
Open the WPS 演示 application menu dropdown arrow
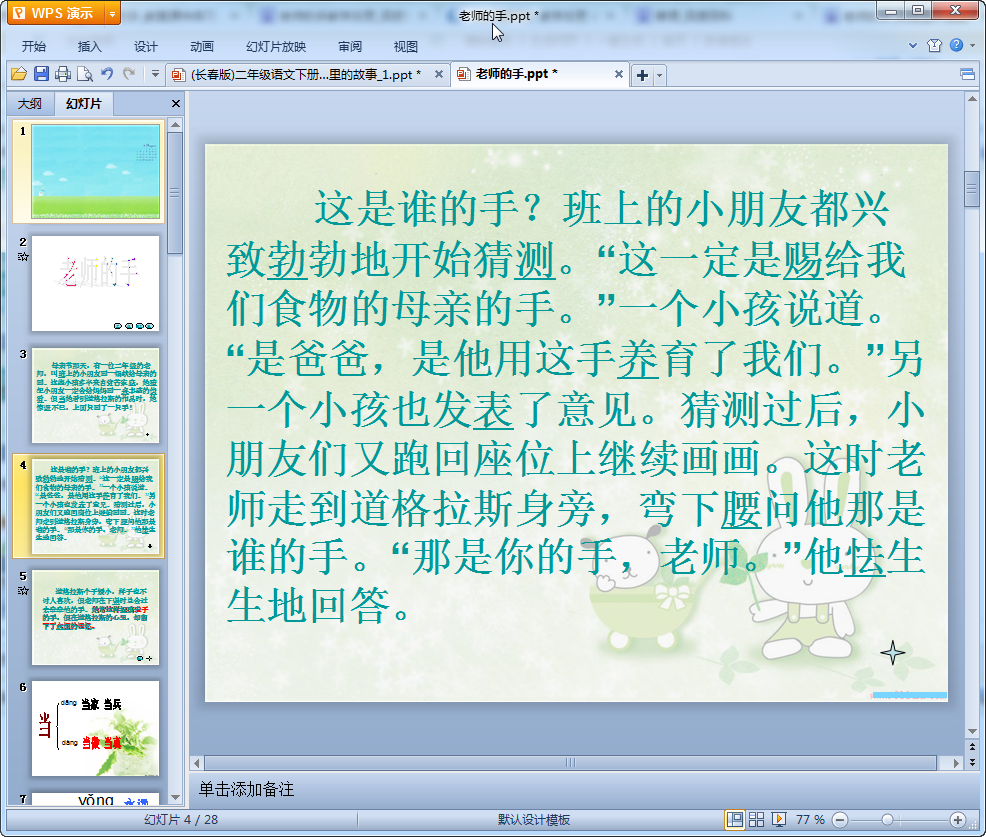pyautogui.click(x=112, y=13)
